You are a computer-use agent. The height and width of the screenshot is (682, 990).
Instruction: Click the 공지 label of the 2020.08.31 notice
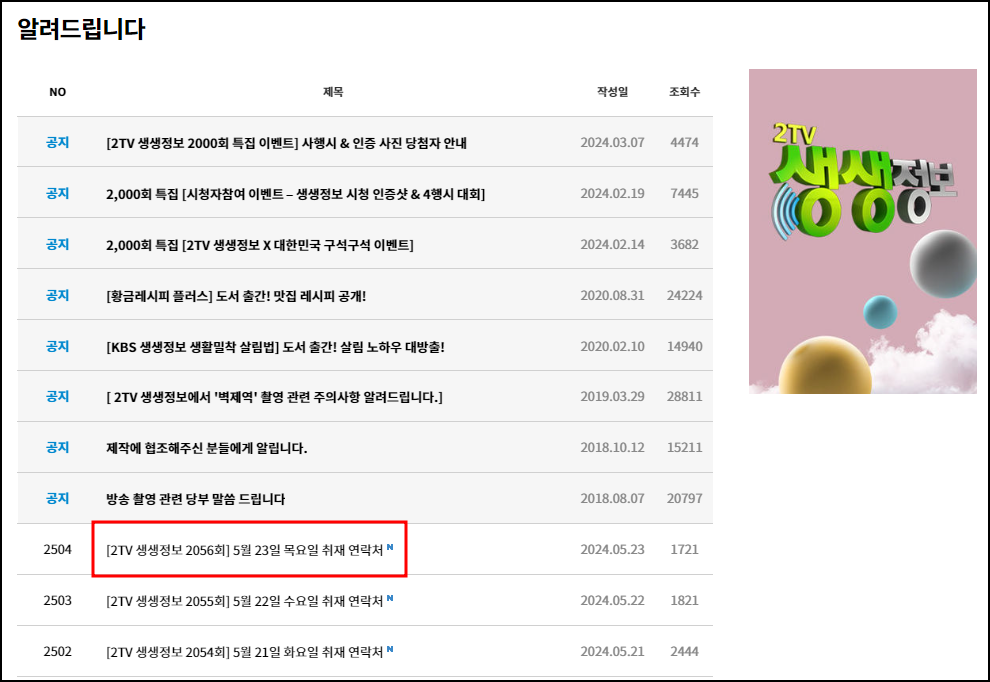[57, 296]
